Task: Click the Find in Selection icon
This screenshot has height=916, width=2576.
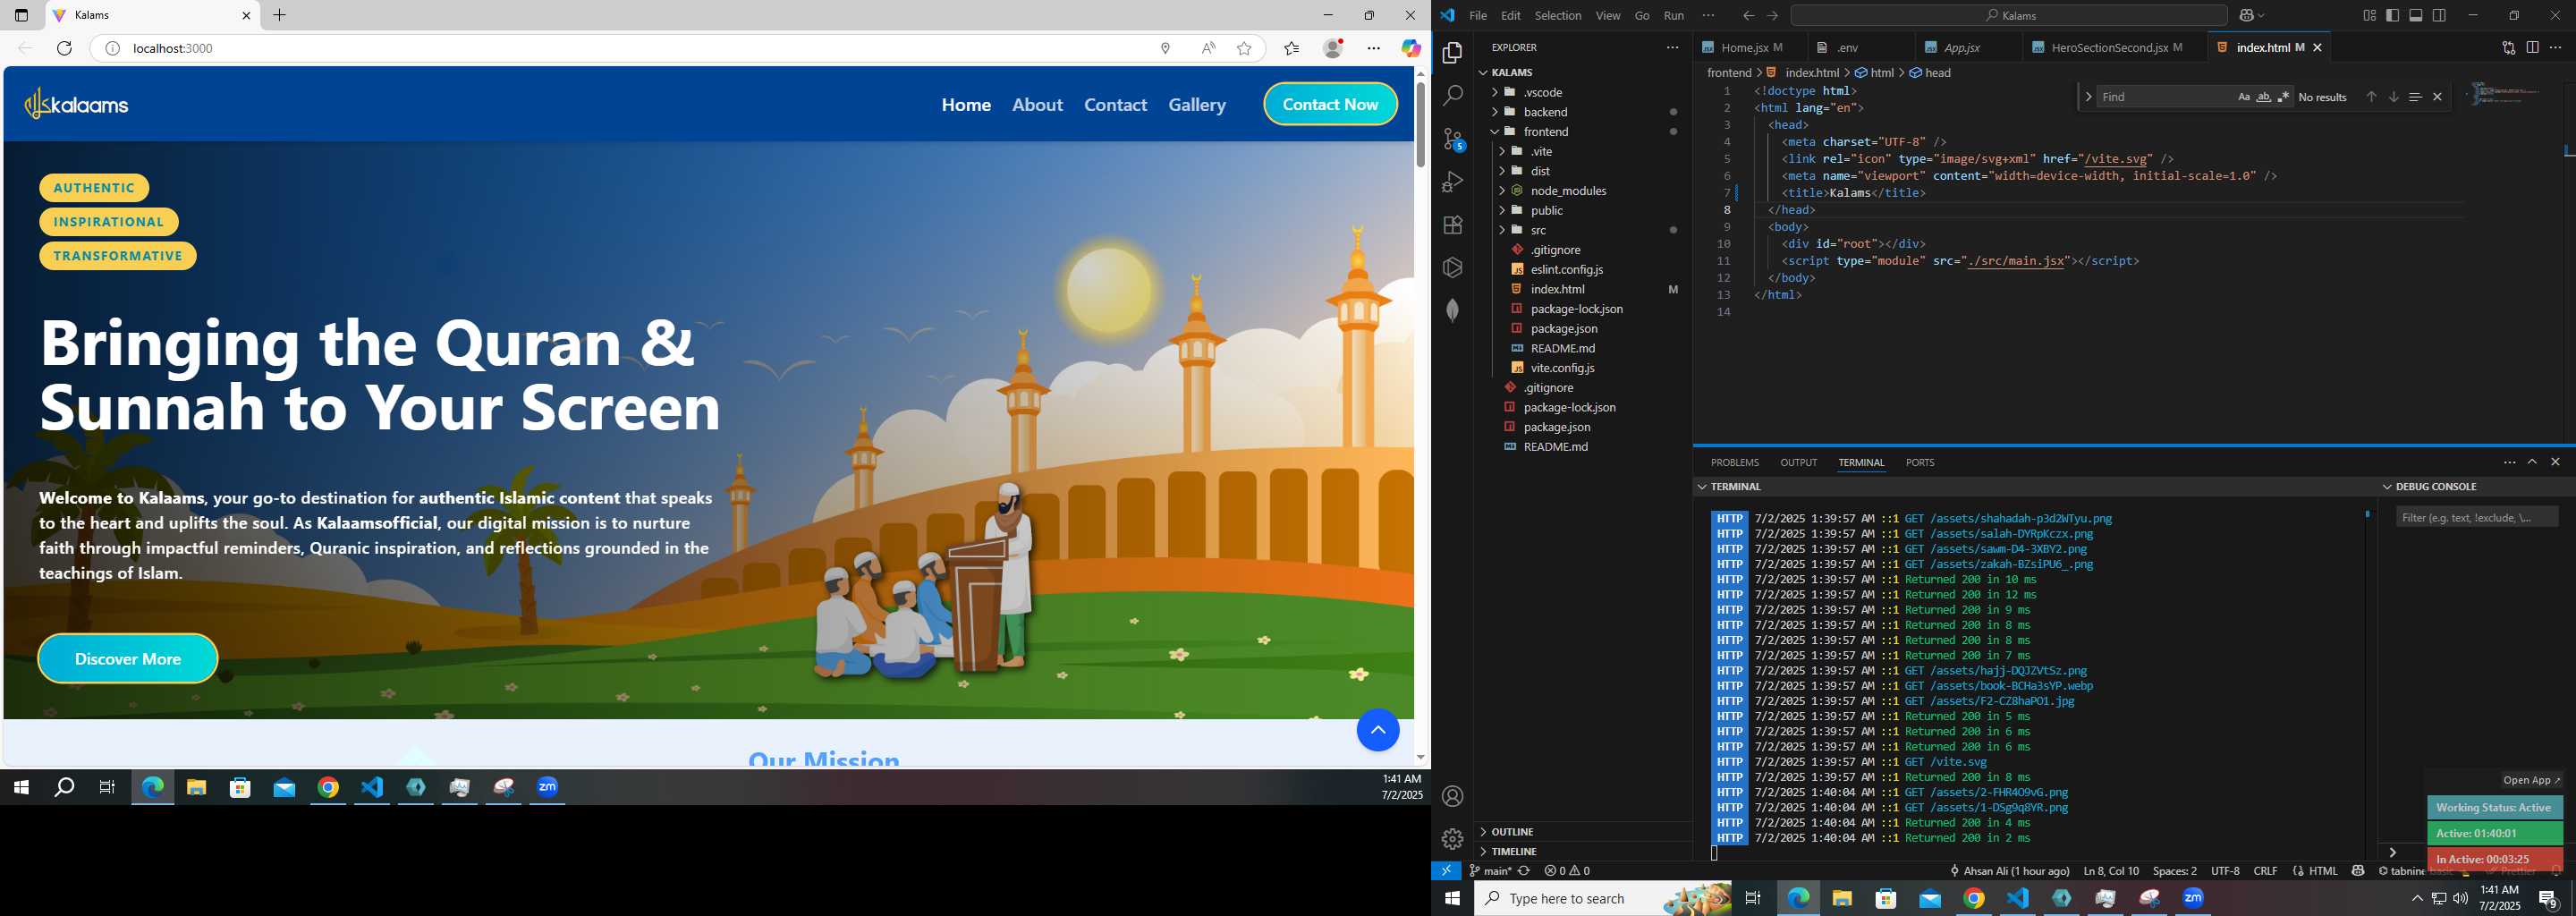Action: 2415,97
